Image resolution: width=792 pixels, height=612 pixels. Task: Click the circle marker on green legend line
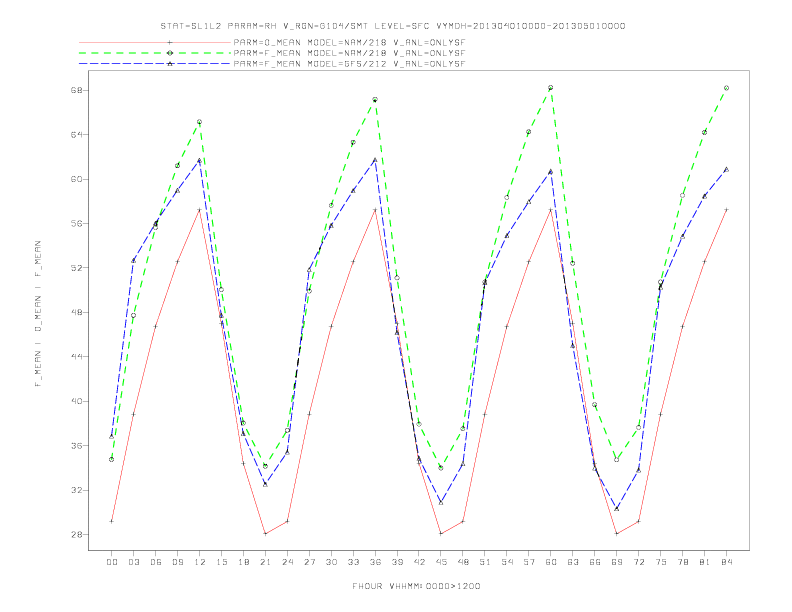pos(170,53)
